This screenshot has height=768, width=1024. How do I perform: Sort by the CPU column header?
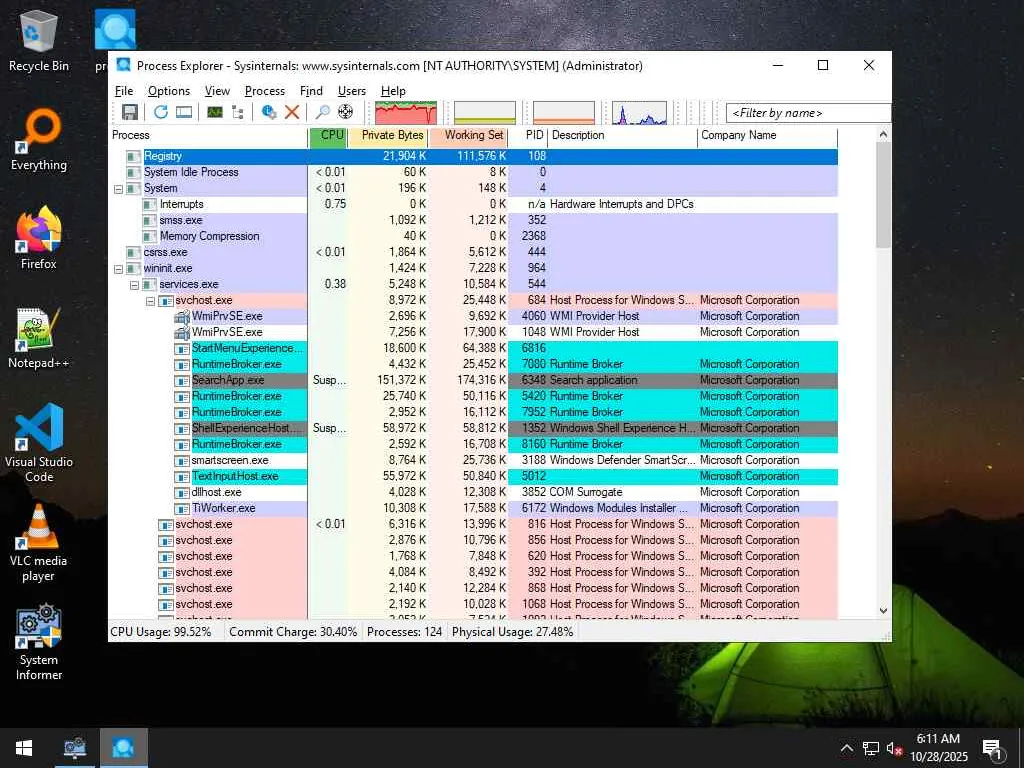click(x=328, y=135)
